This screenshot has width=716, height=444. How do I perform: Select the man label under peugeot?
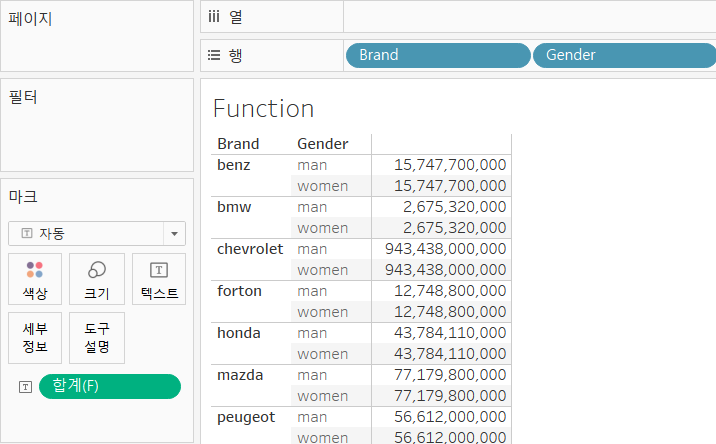[x=312, y=417]
